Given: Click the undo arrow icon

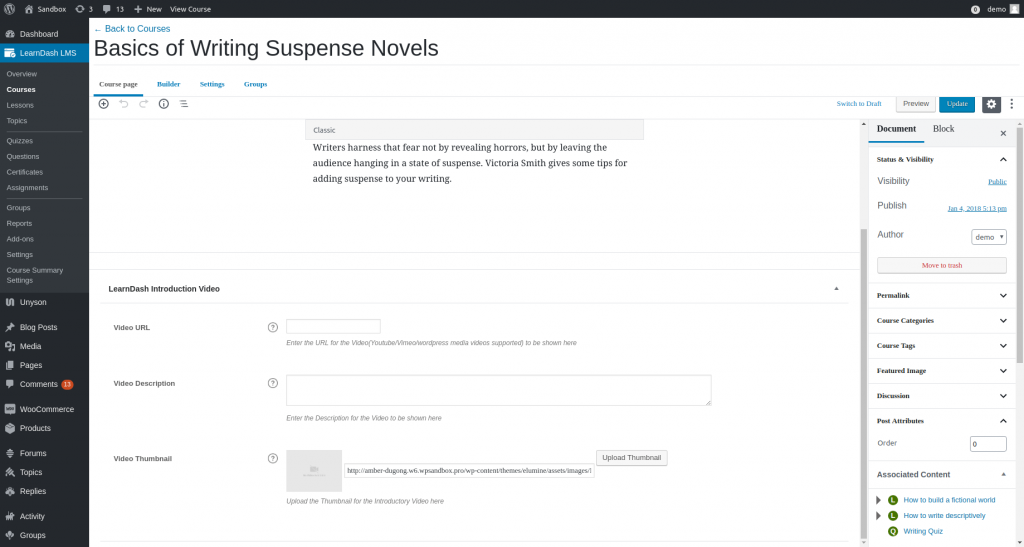Looking at the screenshot, I should pos(124,104).
